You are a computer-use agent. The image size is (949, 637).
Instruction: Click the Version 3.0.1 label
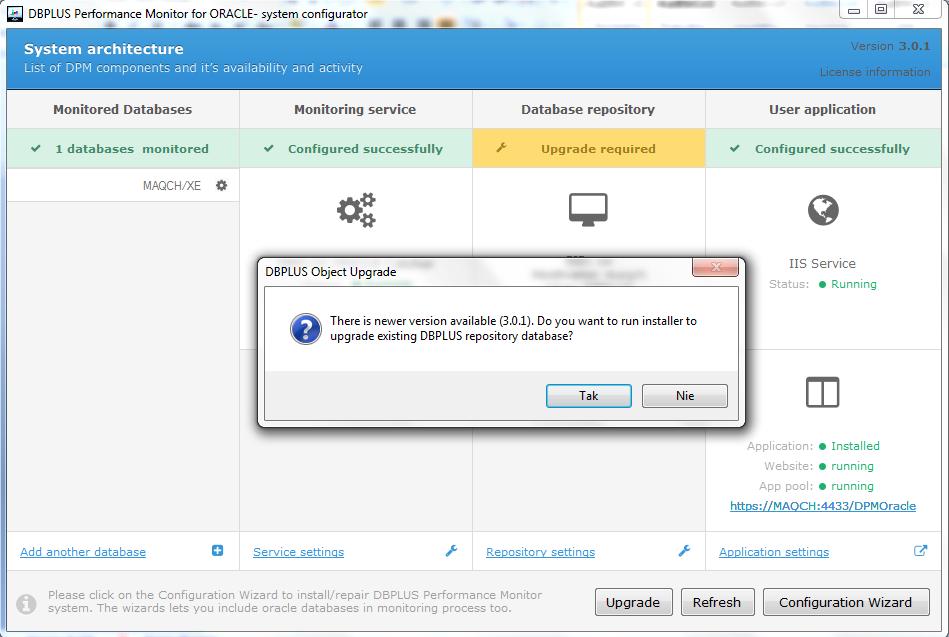(890, 46)
